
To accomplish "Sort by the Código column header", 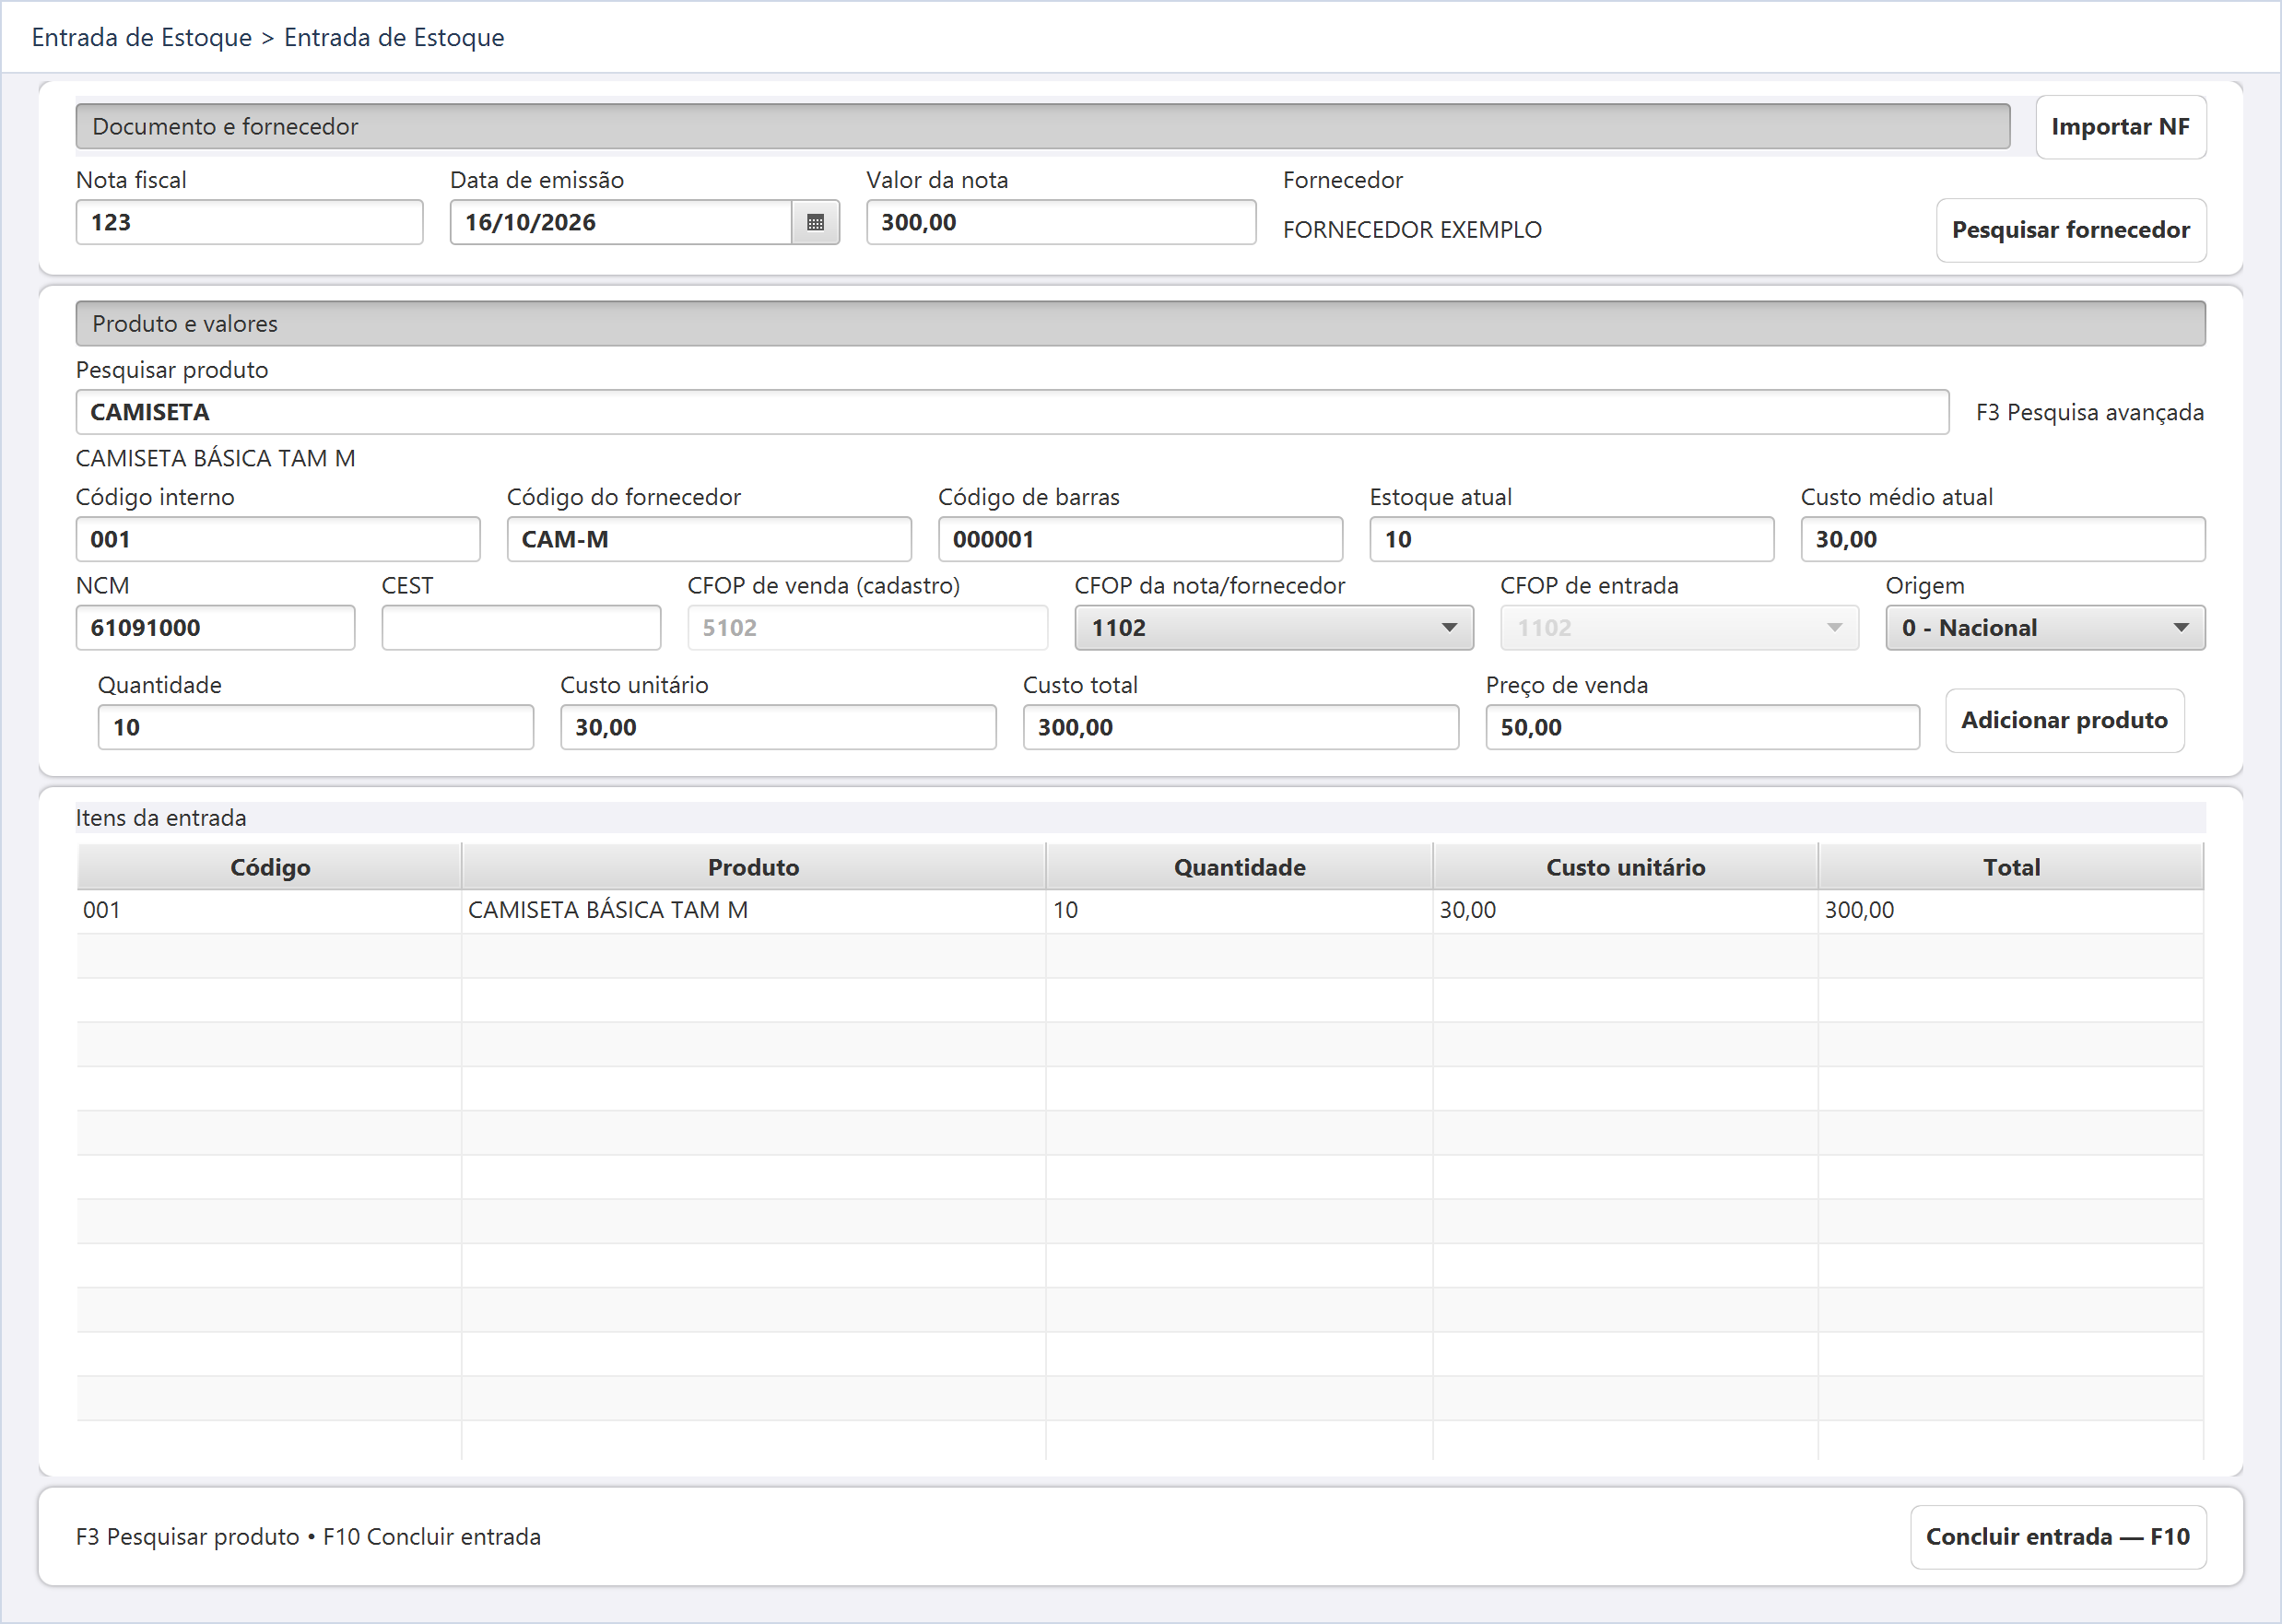I will coord(269,867).
